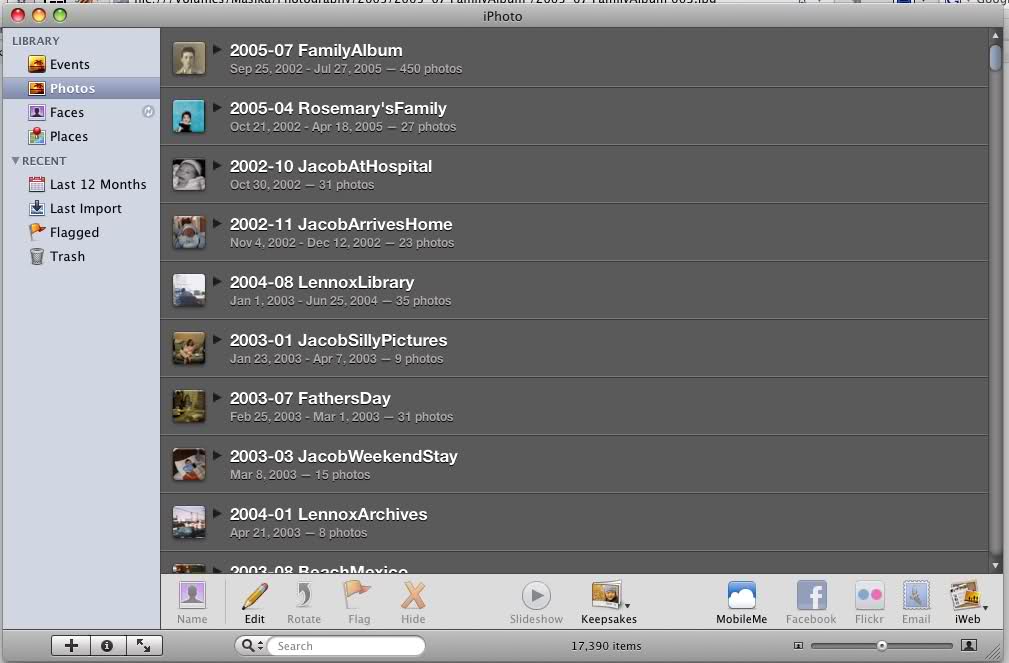The width and height of the screenshot is (1009, 663).
Task: Click the scroll up arrow
Action: click(996, 35)
